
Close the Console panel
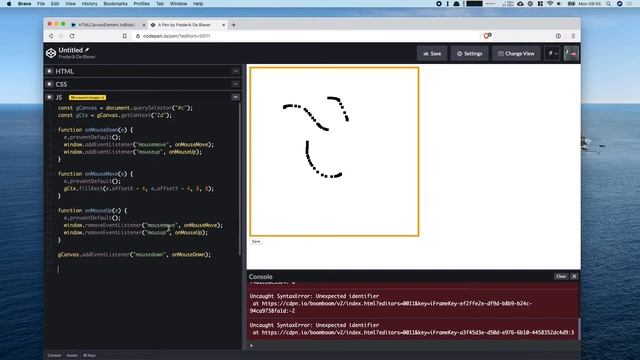pos(574,276)
